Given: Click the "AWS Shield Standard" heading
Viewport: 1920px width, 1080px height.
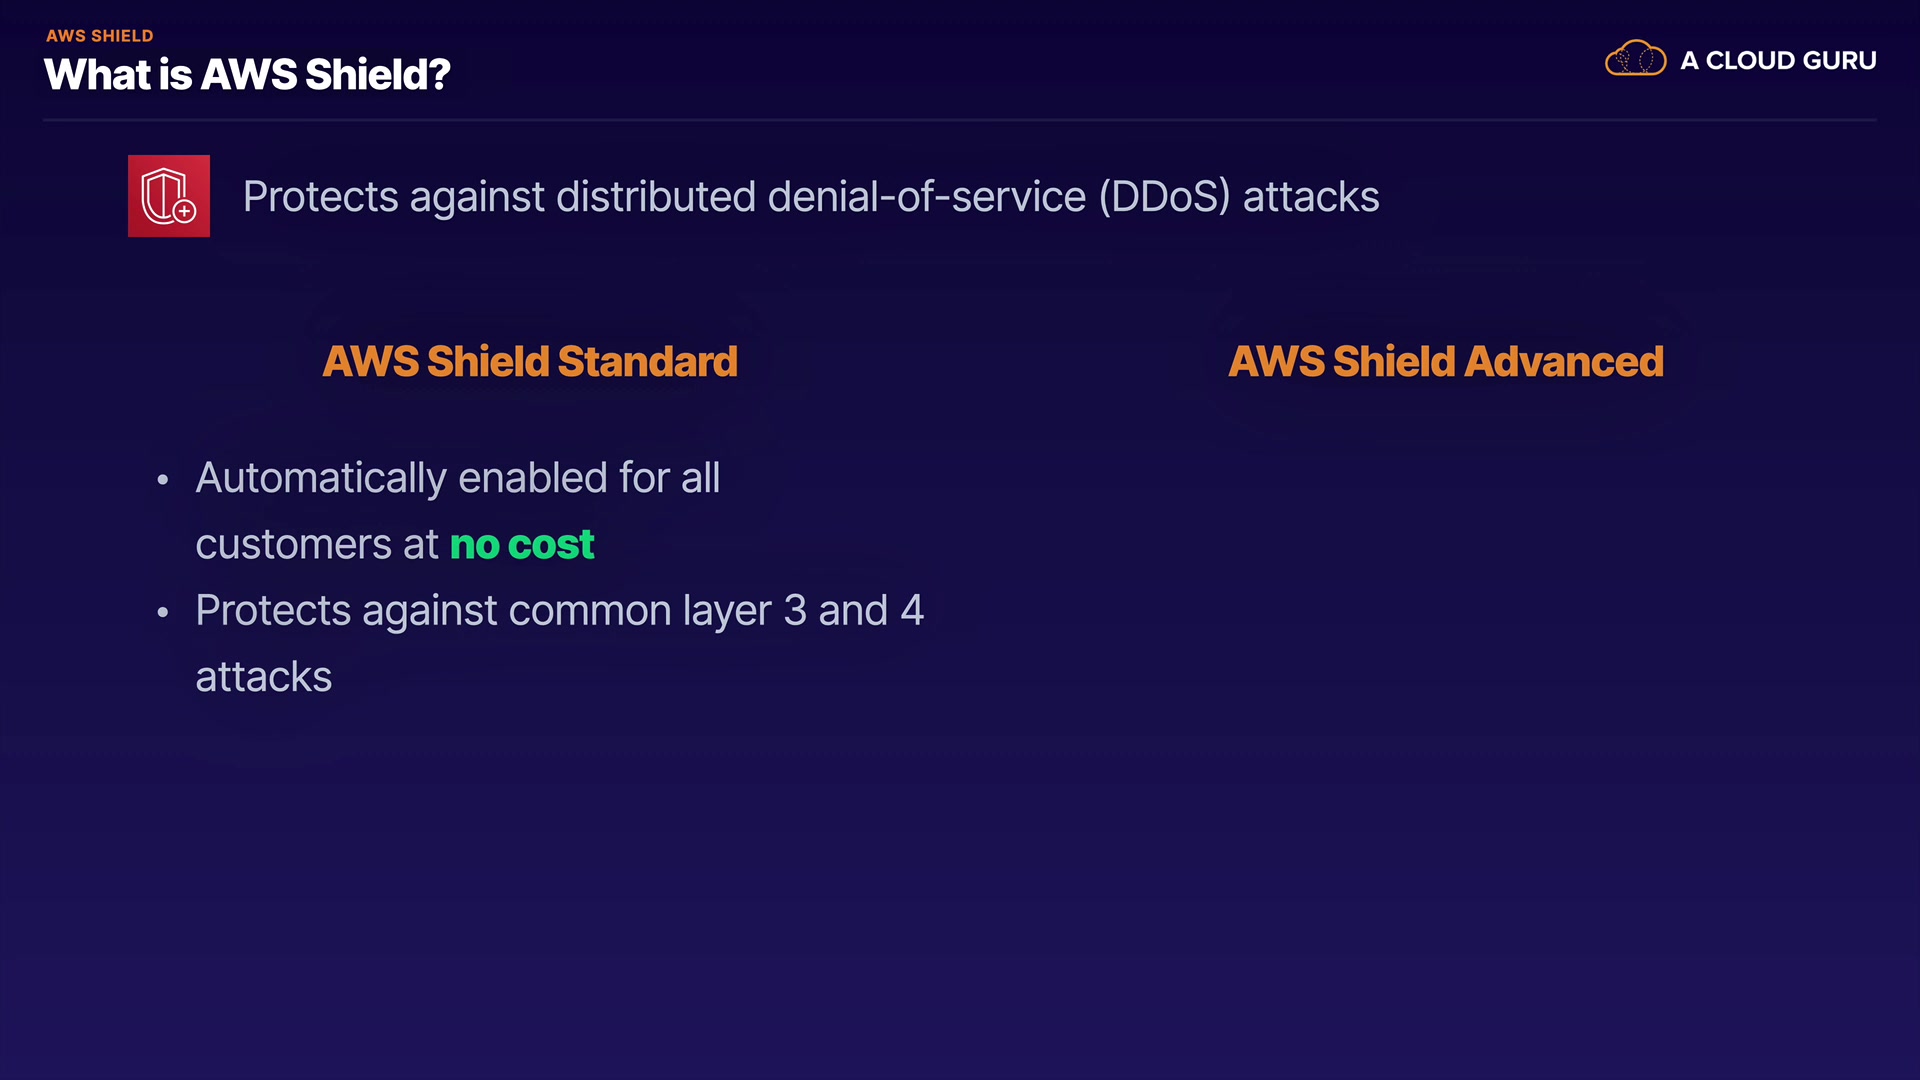Looking at the screenshot, I should (x=530, y=361).
